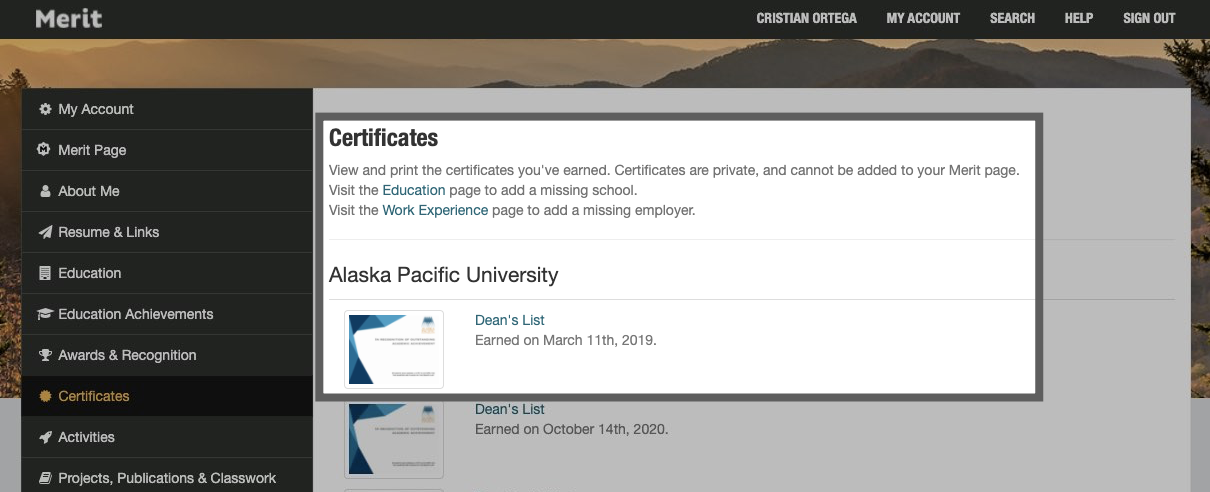Open the About Me section
1210x492 pixels.
click(x=167, y=191)
